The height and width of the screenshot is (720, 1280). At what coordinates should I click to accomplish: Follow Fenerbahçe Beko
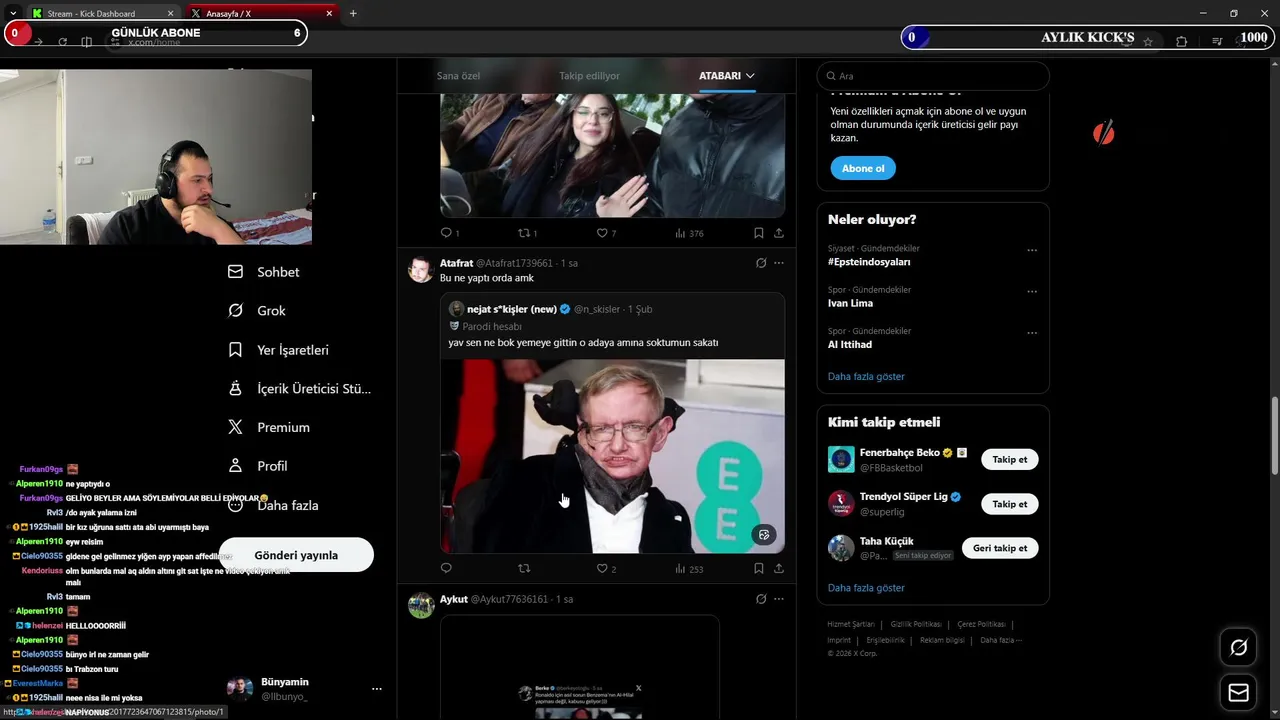tap(1009, 460)
